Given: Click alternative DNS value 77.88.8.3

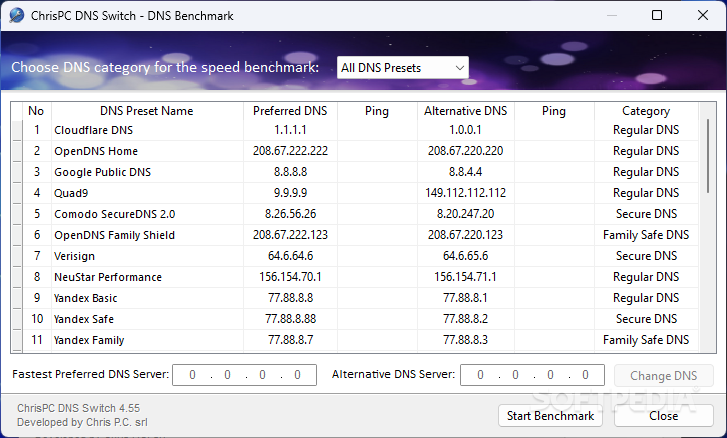Looking at the screenshot, I should click(466, 340).
